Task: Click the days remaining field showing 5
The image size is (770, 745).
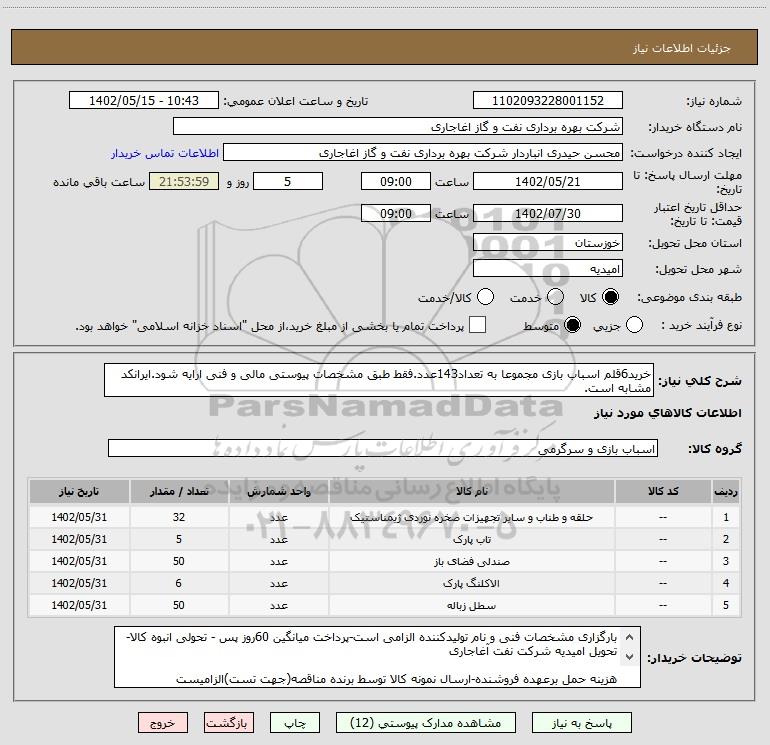Action: coord(288,181)
